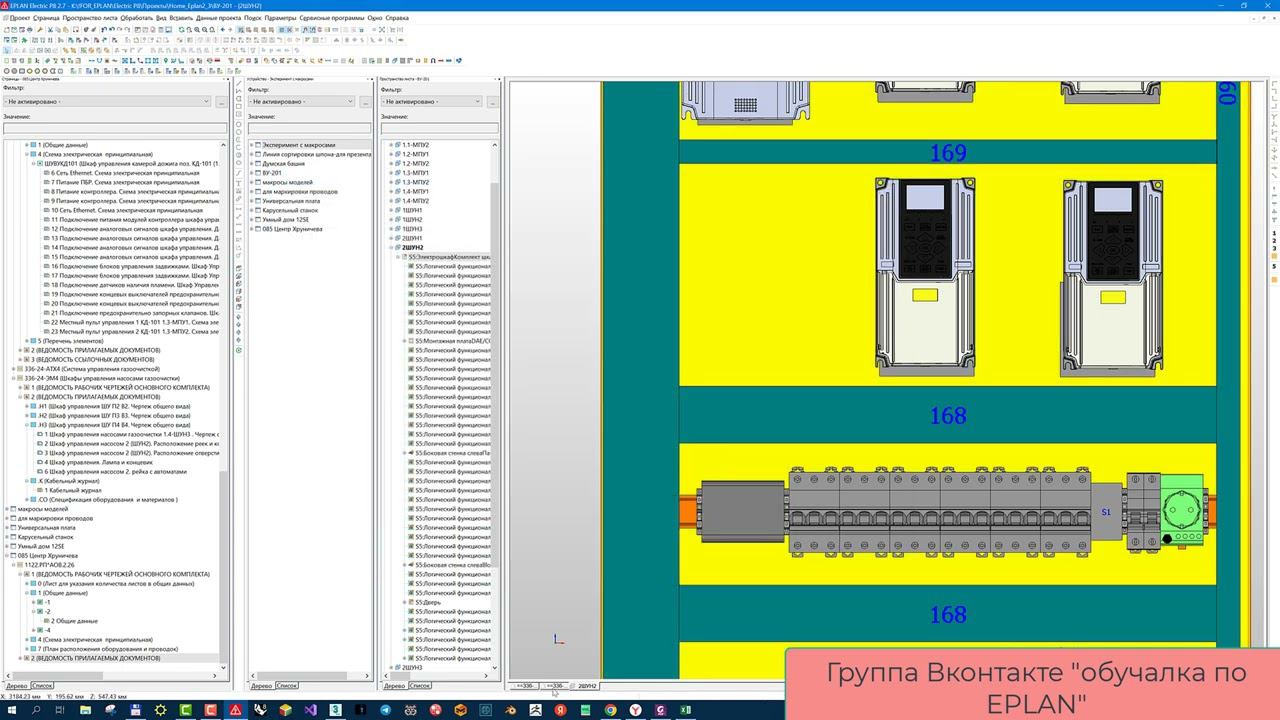Click the '...' filter button in the layout space navigator
This screenshot has width=1280, height=720.
pos(492,101)
